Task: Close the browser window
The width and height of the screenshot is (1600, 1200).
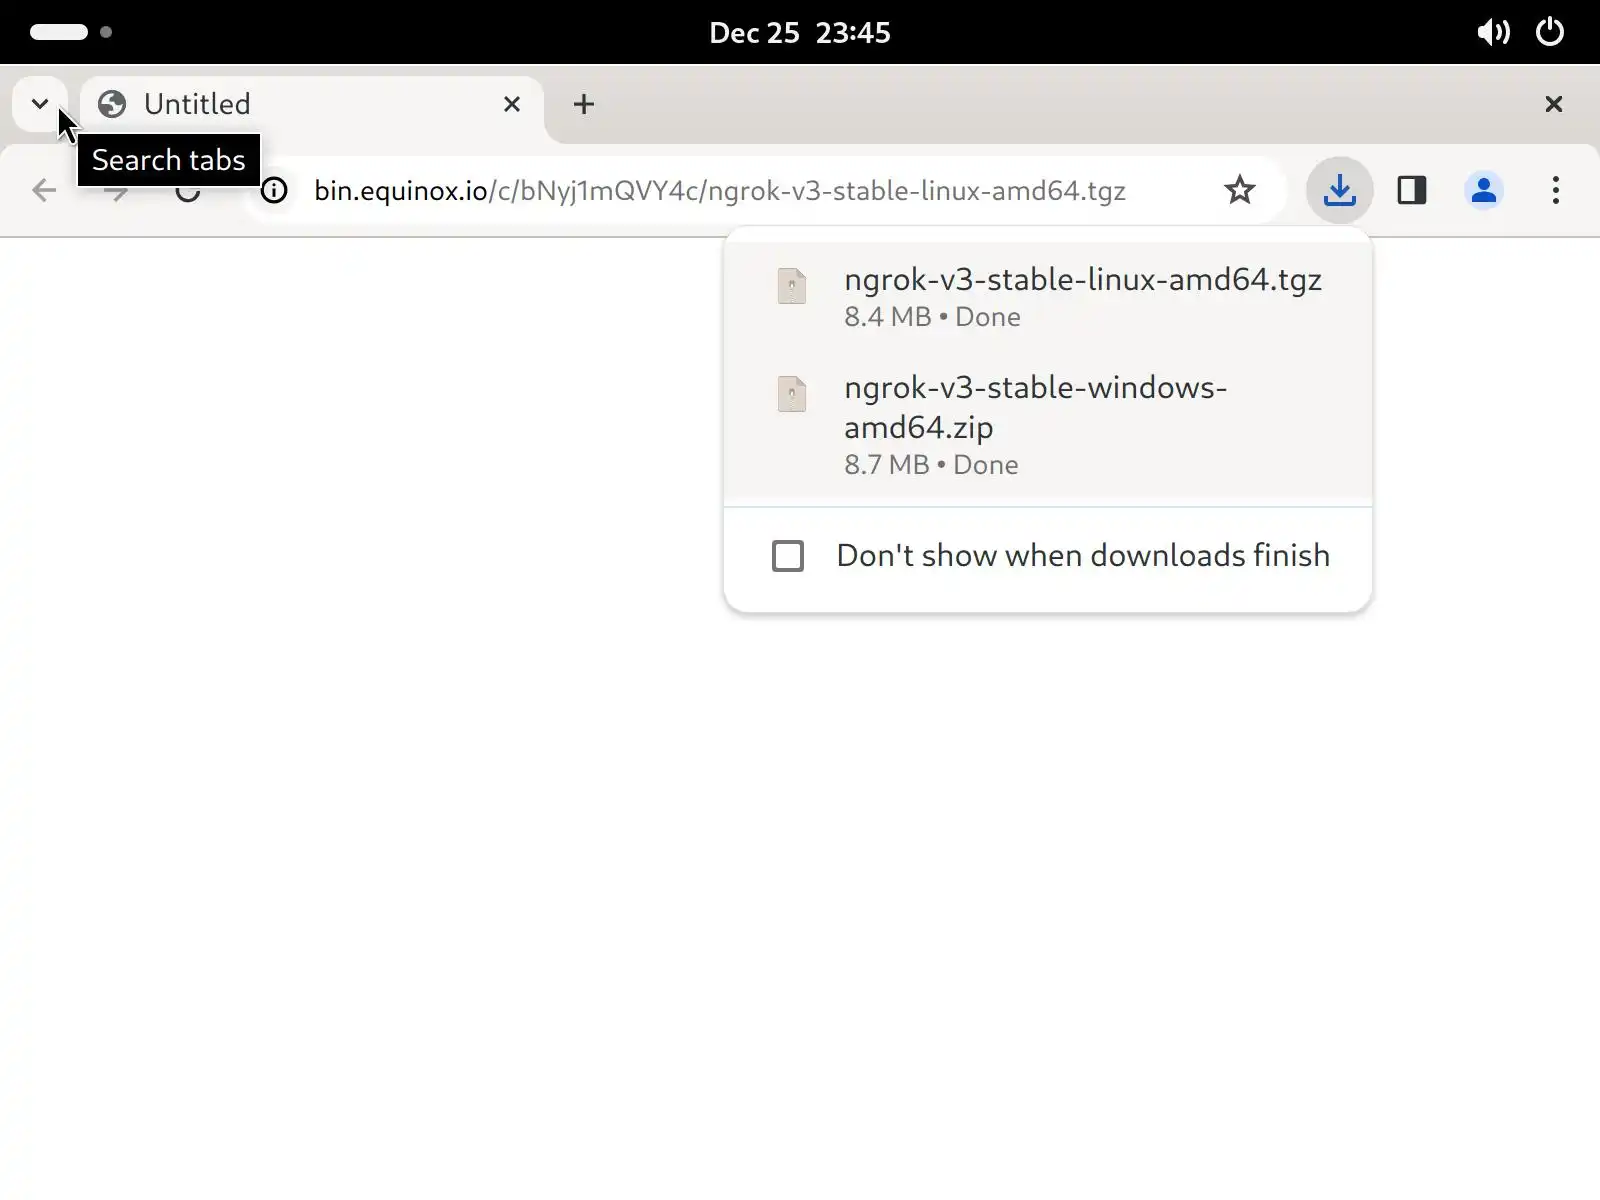Action: [x=1554, y=104]
